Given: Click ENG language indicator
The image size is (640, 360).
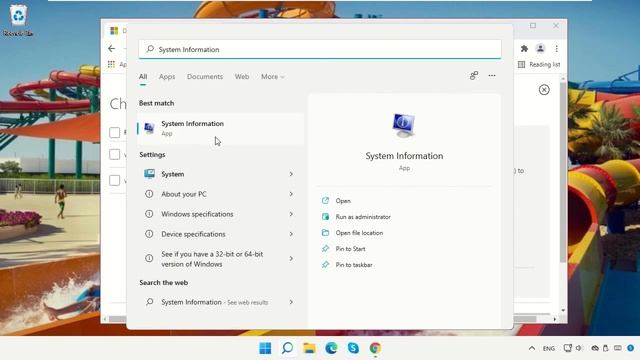Looking at the screenshot, I should [549, 349].
